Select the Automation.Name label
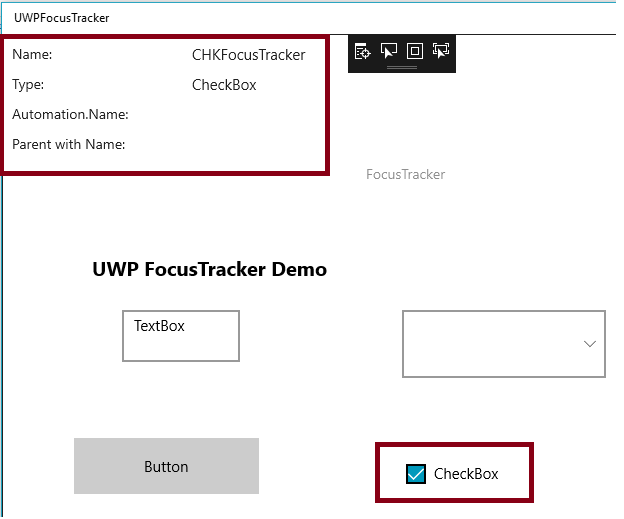Viewport: 624px width, 519px height. 70,115
